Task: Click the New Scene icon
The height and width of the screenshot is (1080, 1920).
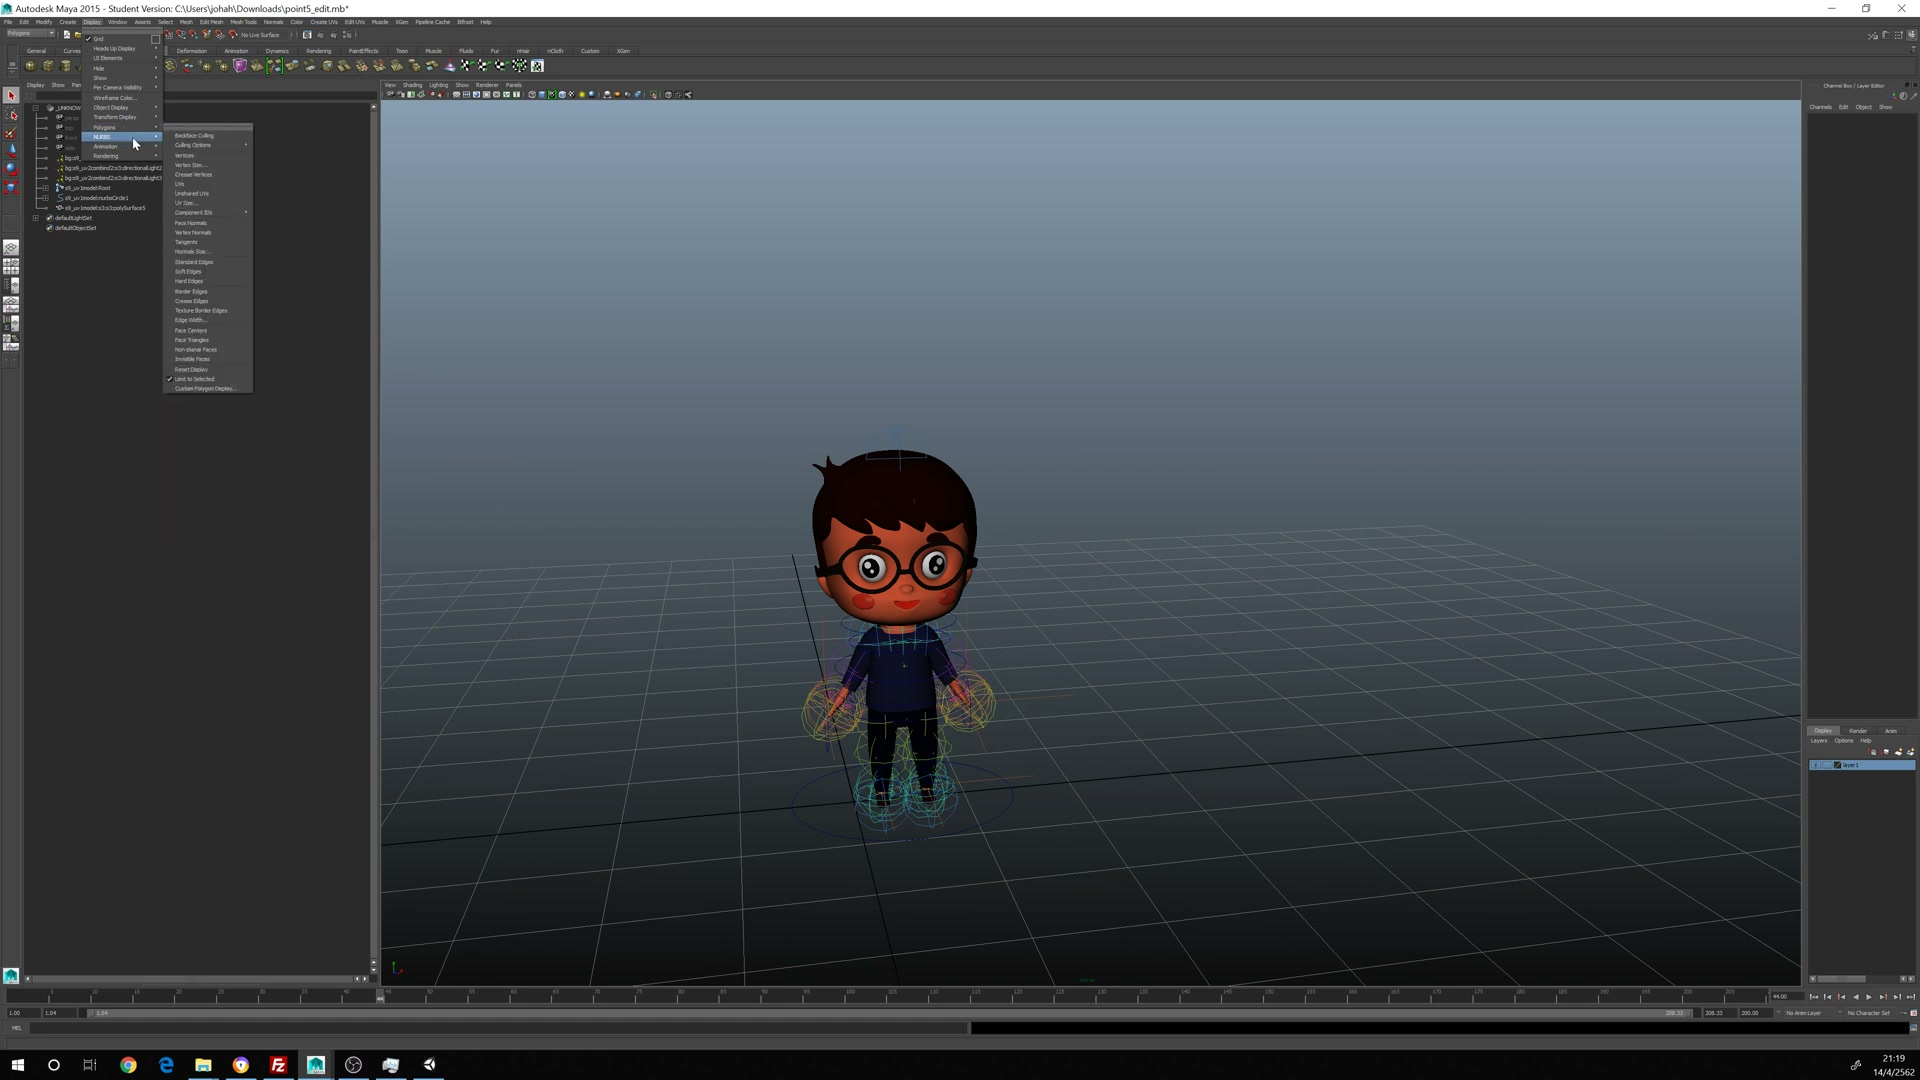Action: (x=66, y=35)
